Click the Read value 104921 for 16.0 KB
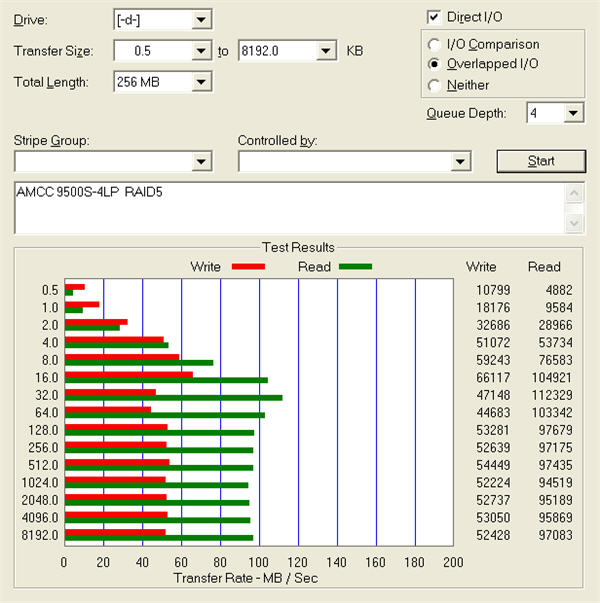600x603 pixels. click(x=552, y=378)
